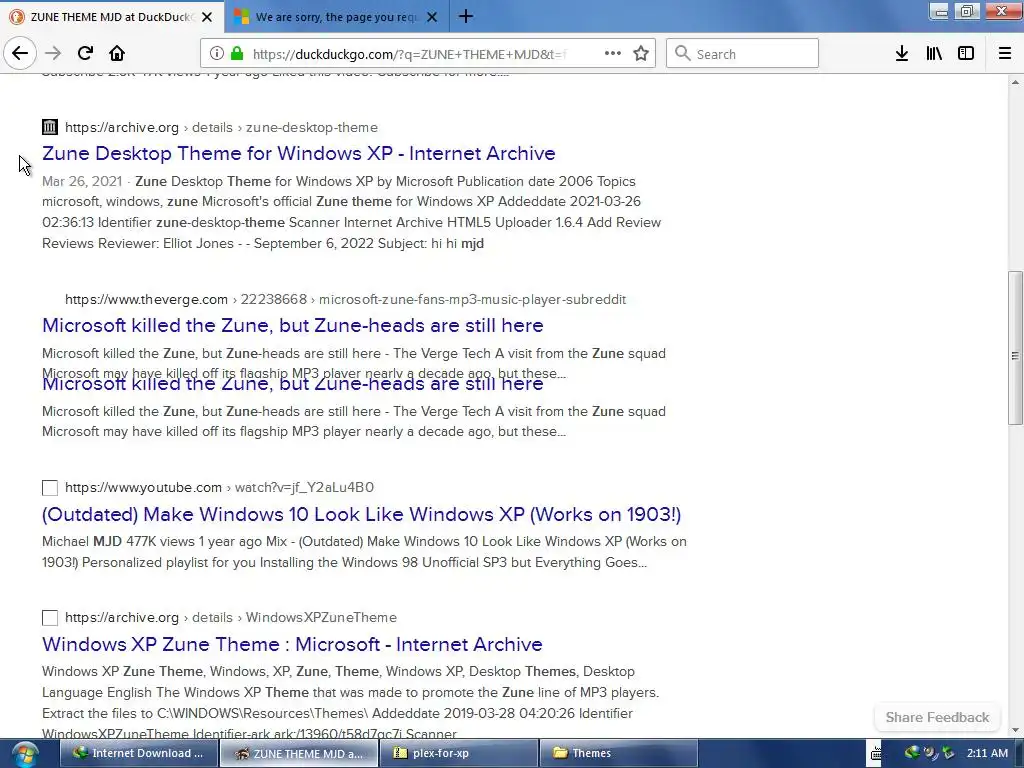1024x768 pixels.
Task: Open the Library bookshelf icon
Action: point(934,54)
